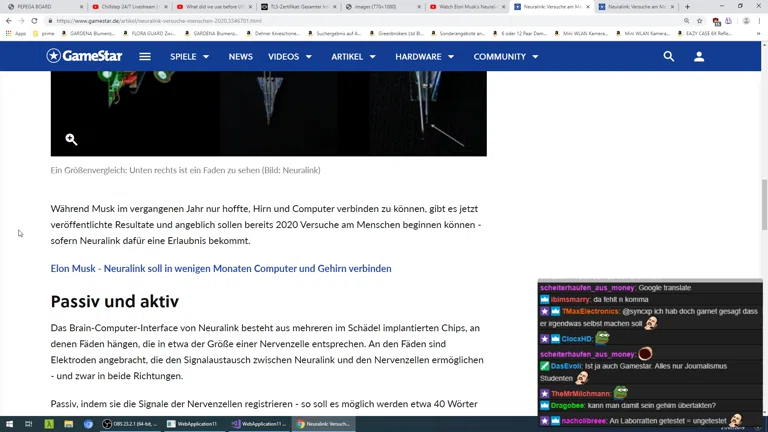The image size is (768, 432).
Task: Open the 'EAZY CASE 6X' bookmark
Action: point(704,33)
